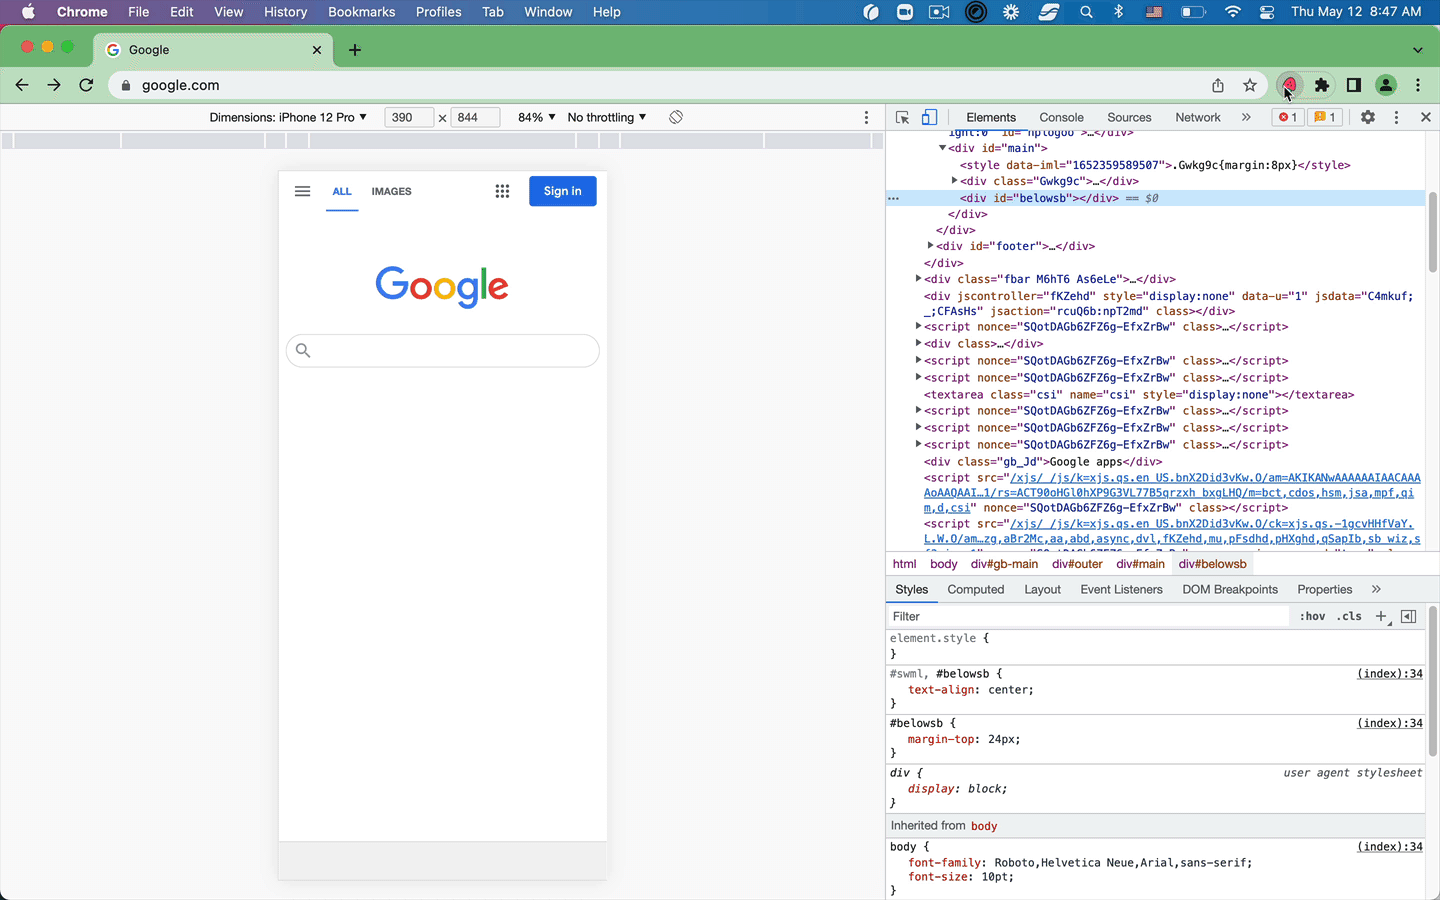Toggle the element states sidebar panel
Viewport: 1440px width, 900px height.
pos(1408,616)
